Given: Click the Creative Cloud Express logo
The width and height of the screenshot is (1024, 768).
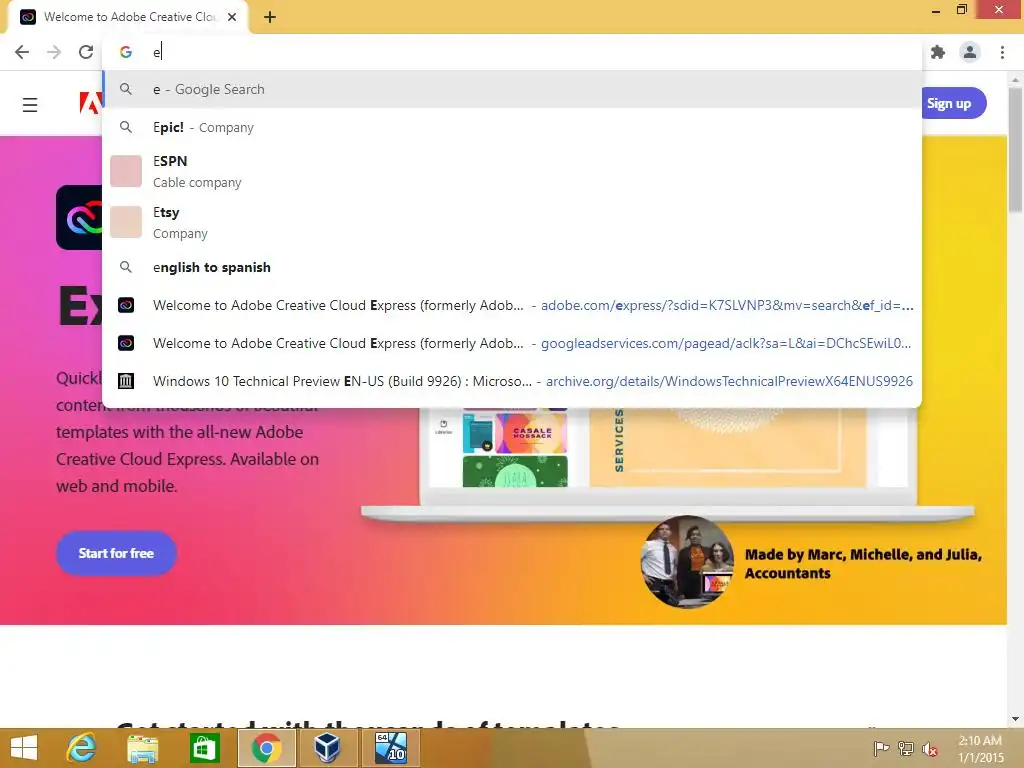Looking at the screenshot, I should click(x=79, y=217).
